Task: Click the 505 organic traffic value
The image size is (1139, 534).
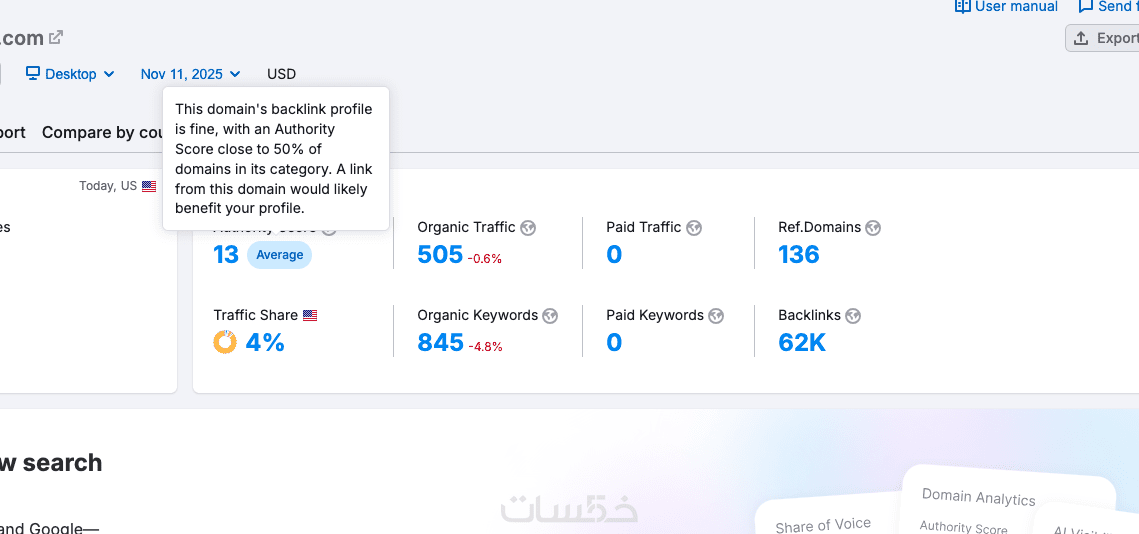Action: coord(440,255)
